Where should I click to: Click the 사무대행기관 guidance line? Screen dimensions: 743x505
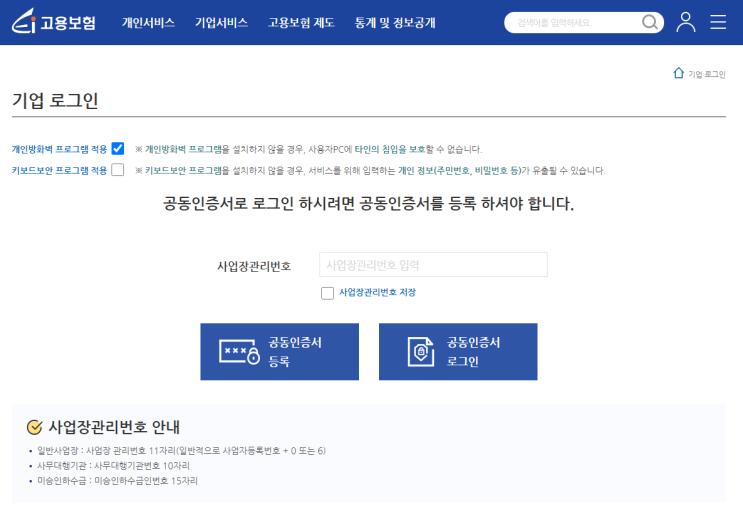pyautogui.click(x=113, y=466)
